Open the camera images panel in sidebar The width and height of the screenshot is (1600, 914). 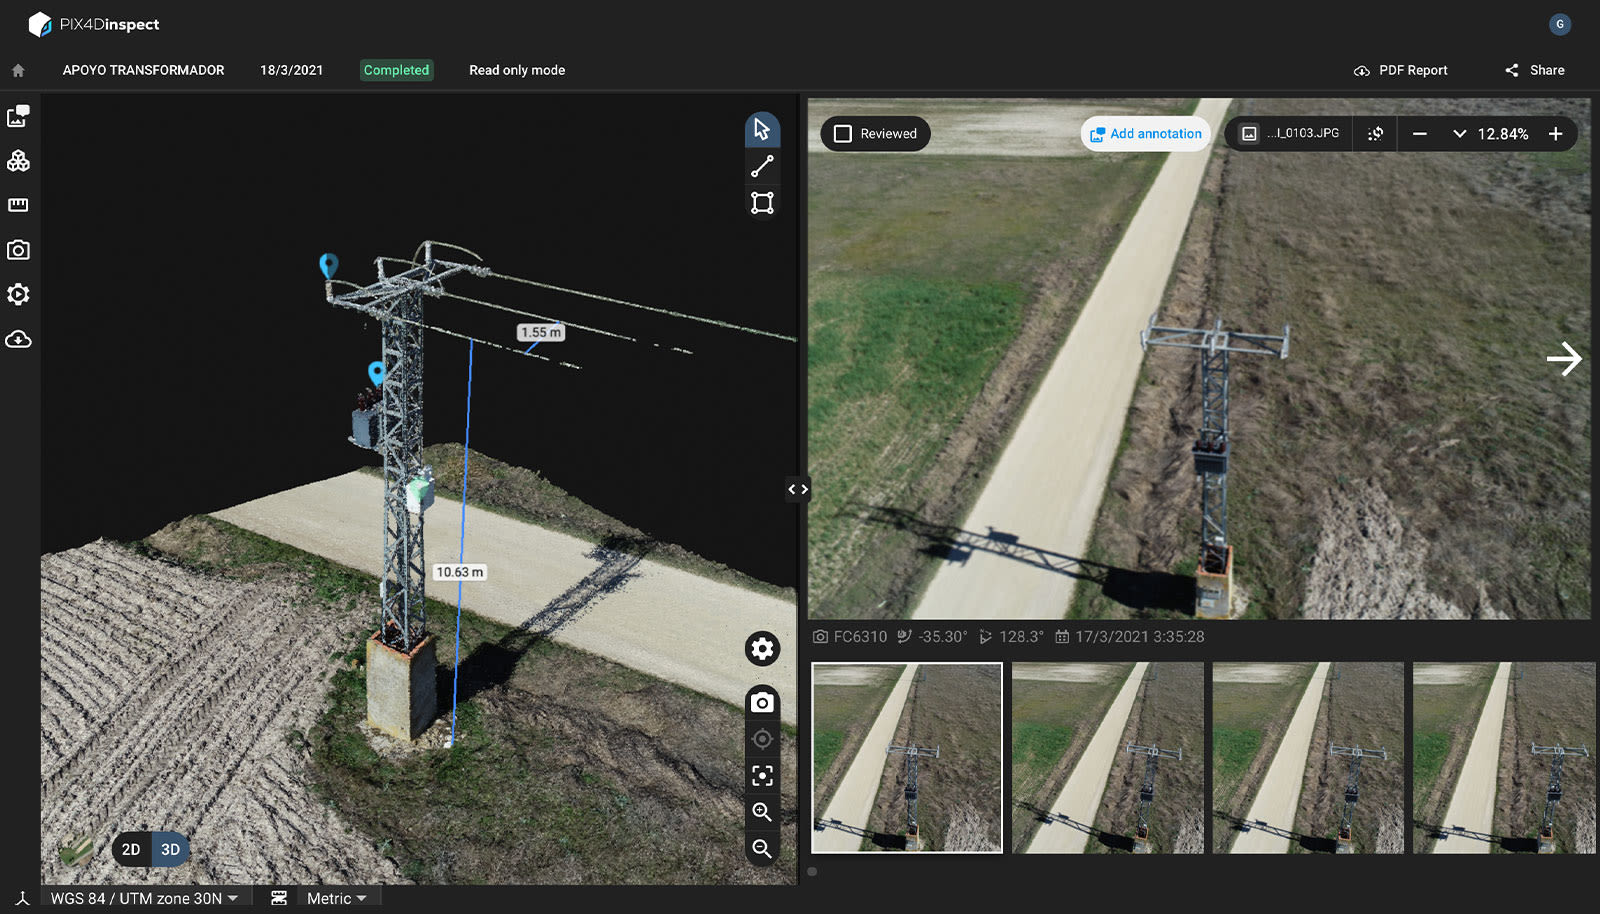[18, 250]
